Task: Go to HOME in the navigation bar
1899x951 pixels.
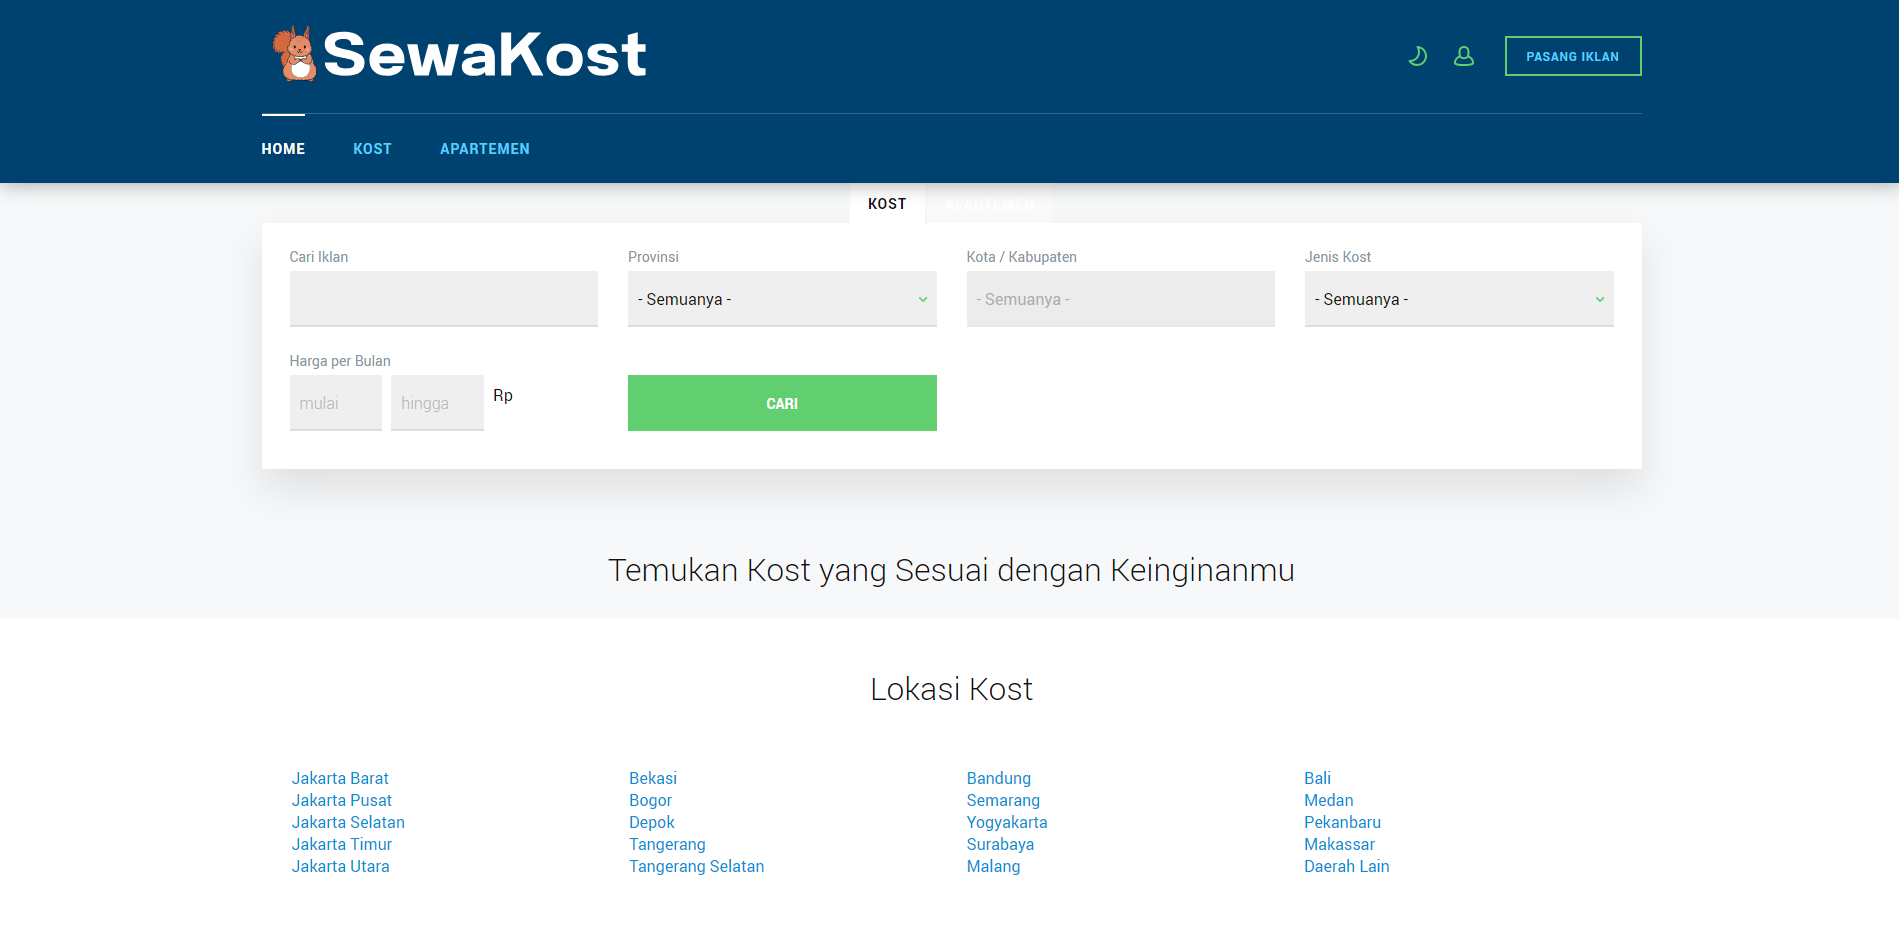Action: point(283,148)
